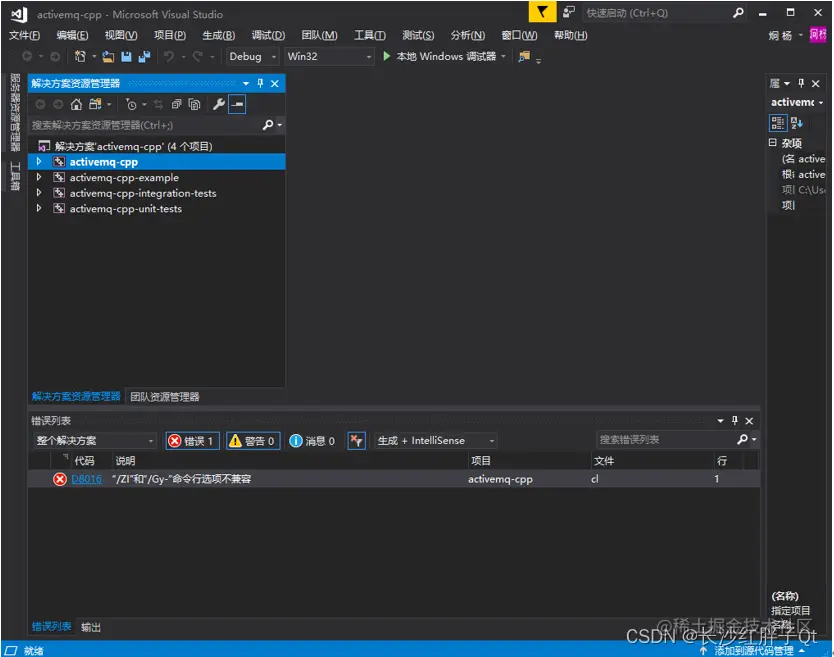Open the 调试(D) menu

(x=268, y=35)
